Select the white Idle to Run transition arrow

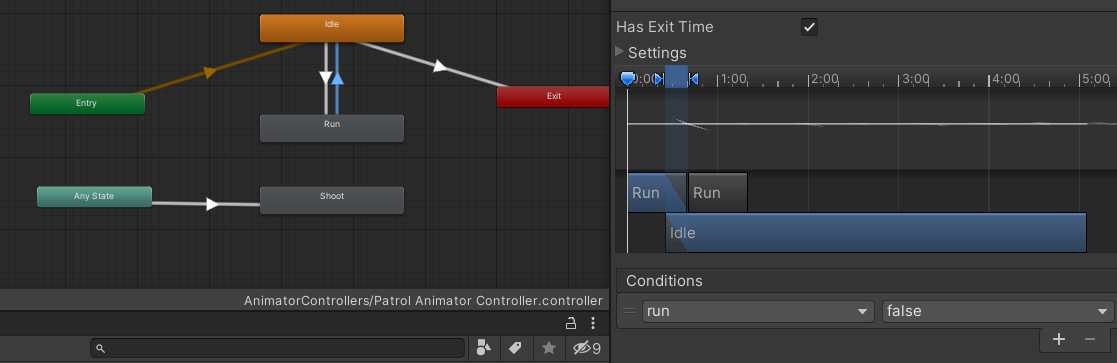coord(326,78)
